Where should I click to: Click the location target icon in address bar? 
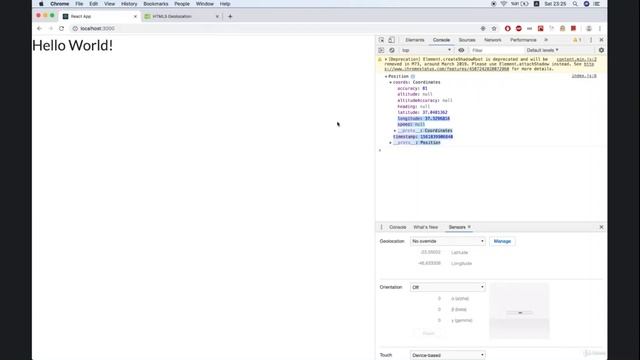point(483,29)
